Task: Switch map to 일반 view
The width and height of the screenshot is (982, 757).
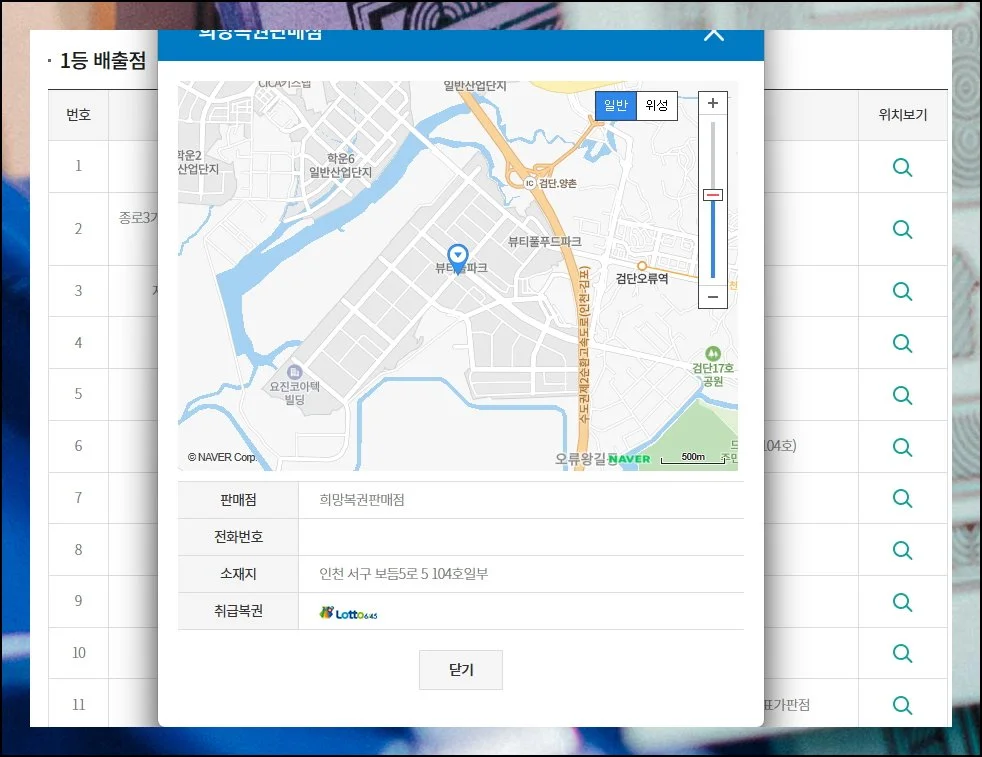Action: tap(616, 106)
